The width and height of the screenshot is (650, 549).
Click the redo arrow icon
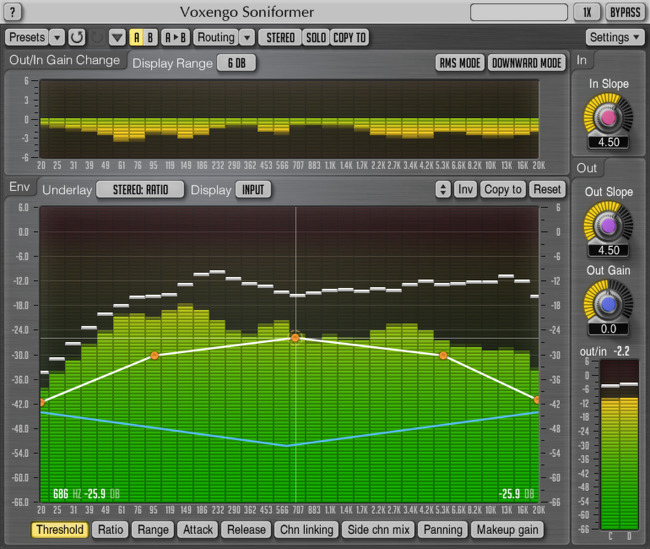tap(97, 37)
